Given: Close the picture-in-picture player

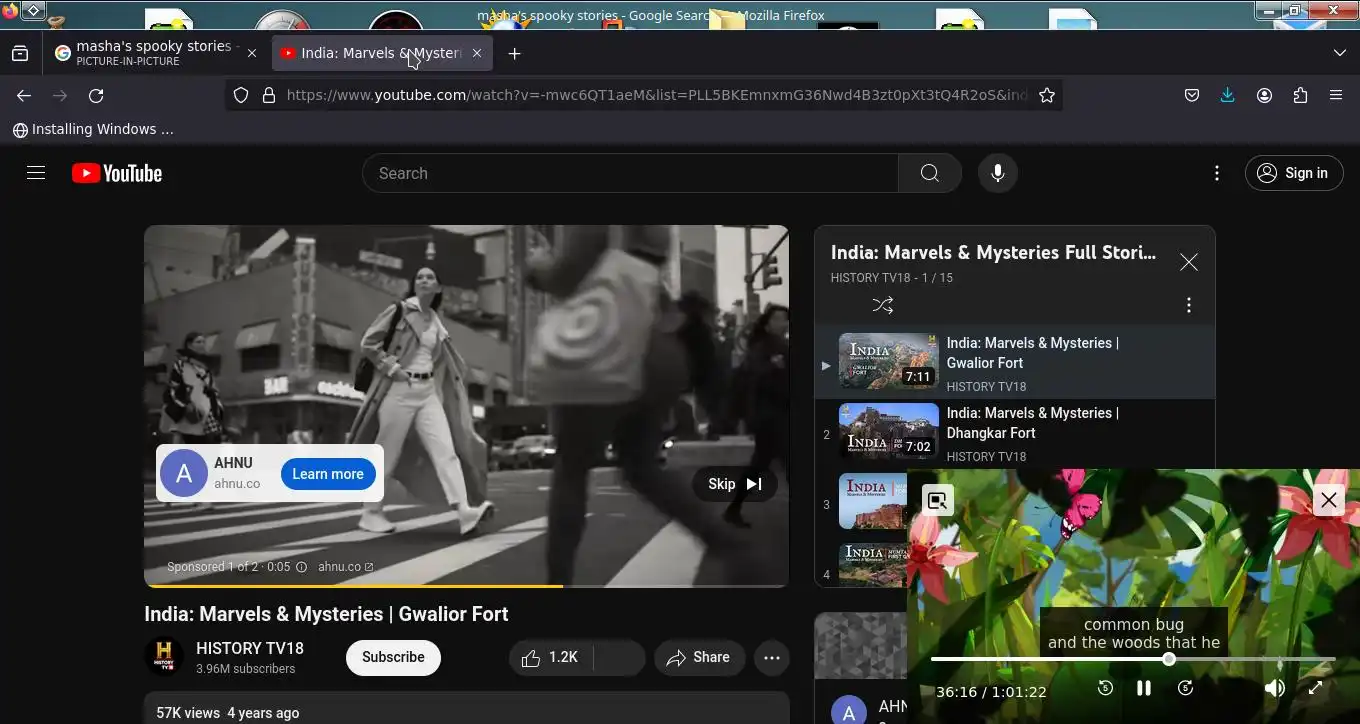Looking at the screenshot, I should click(1328, 500).
